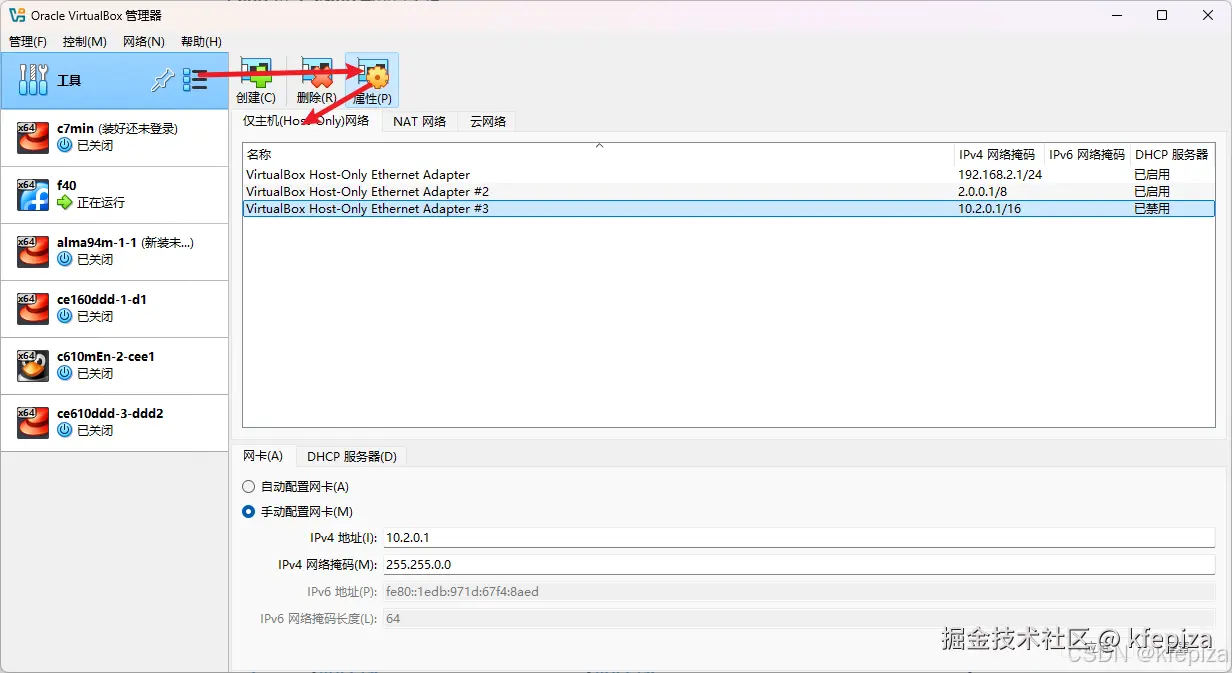1232x673 pixels.
Task: Click the 10.2.0.1/16 mask cell
Action: pos(989,208)
